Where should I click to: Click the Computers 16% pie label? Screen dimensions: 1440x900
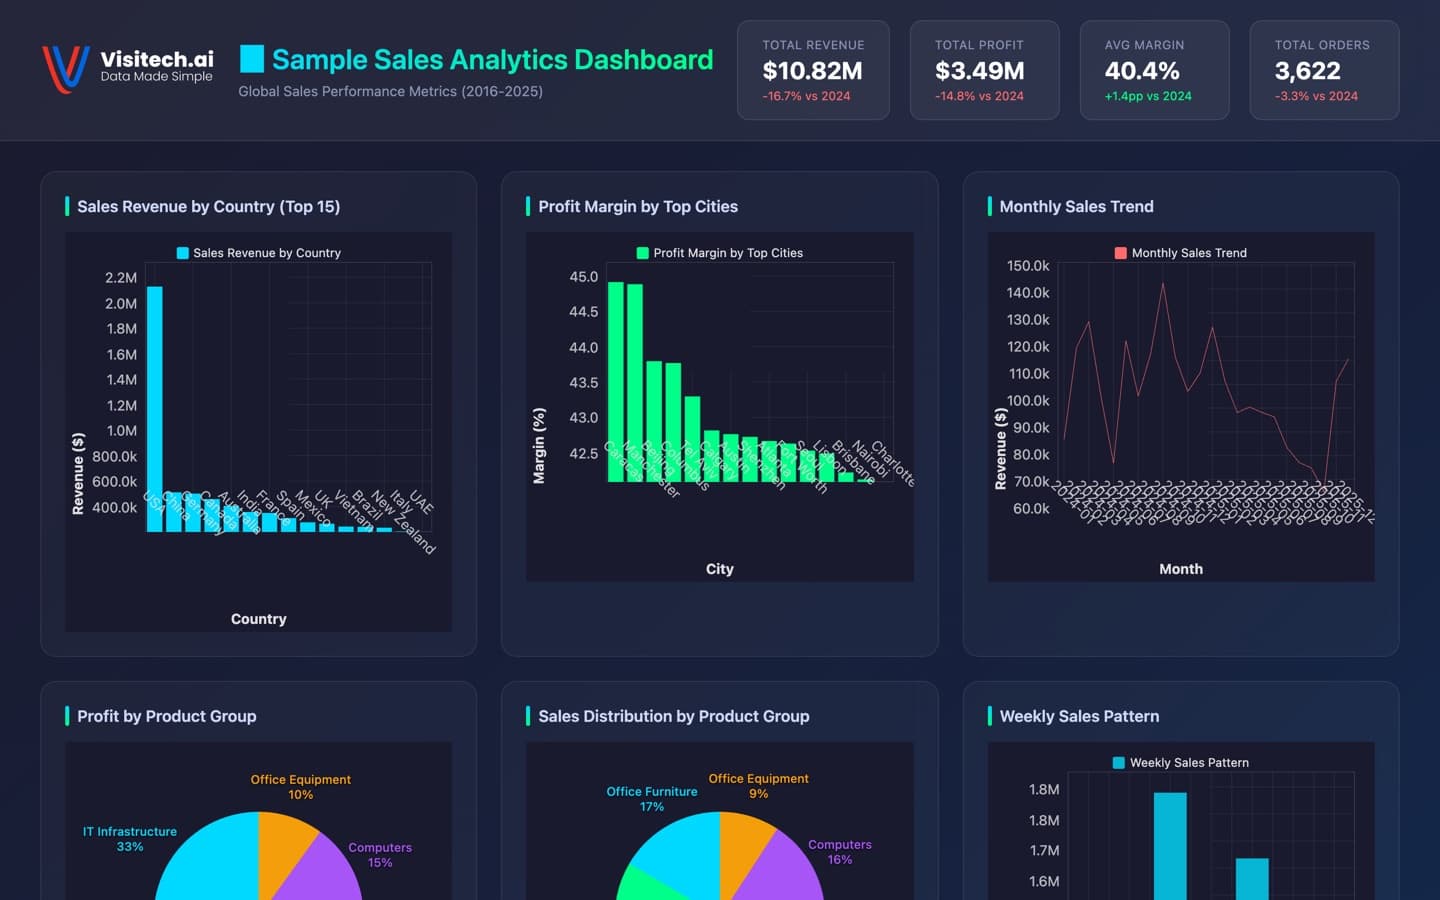[840, 852]
